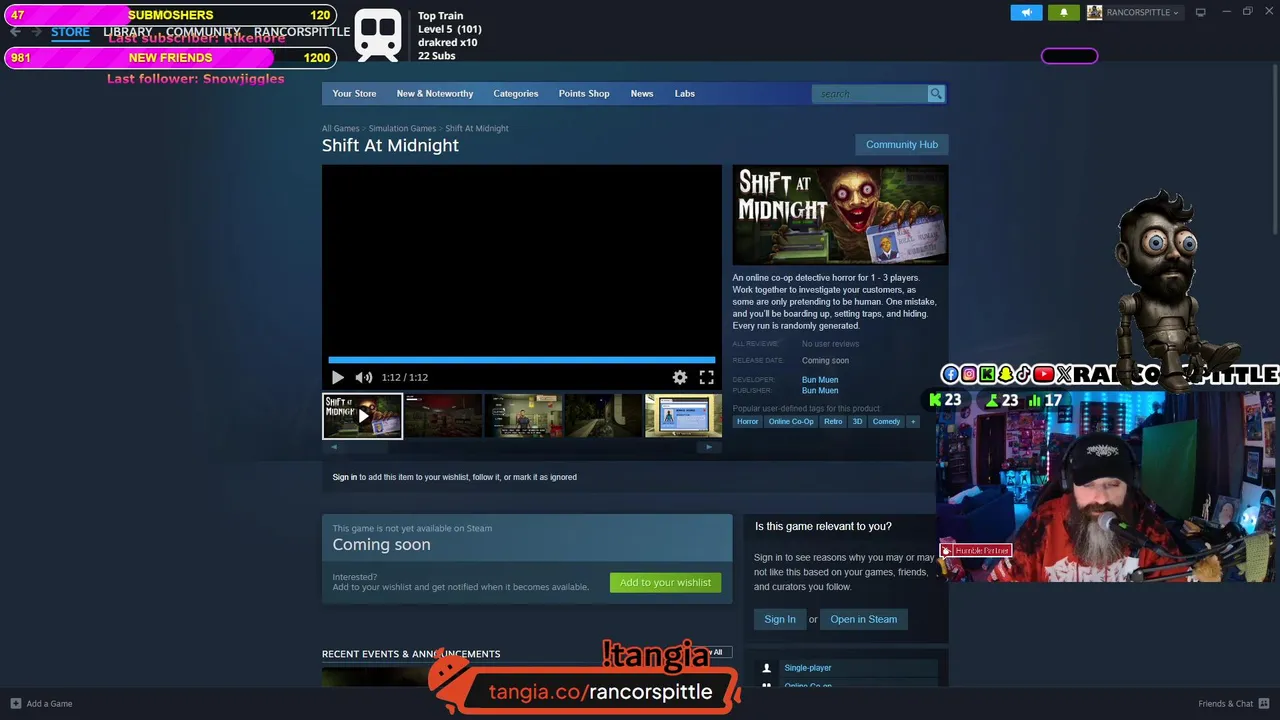The height and width of the screenshot is (720, 1280).
Task: Select the Comedy tag
Action: [x=886, y=422]
